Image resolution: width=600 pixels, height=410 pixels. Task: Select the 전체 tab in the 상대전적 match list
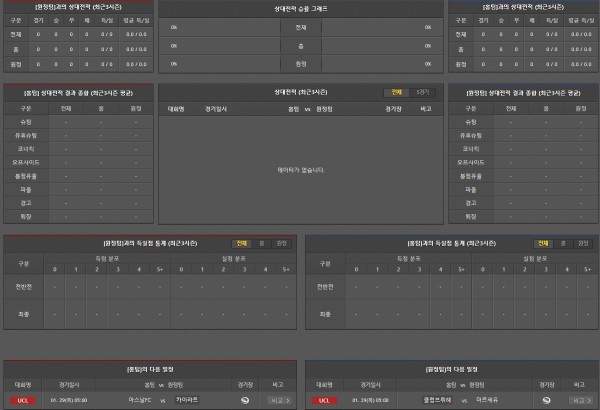point(396,91)
